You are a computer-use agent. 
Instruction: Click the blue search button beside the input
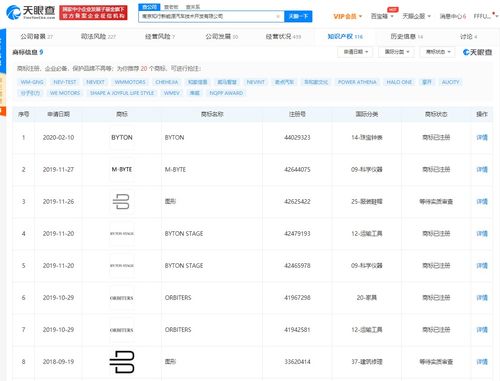tap(298, 16)
